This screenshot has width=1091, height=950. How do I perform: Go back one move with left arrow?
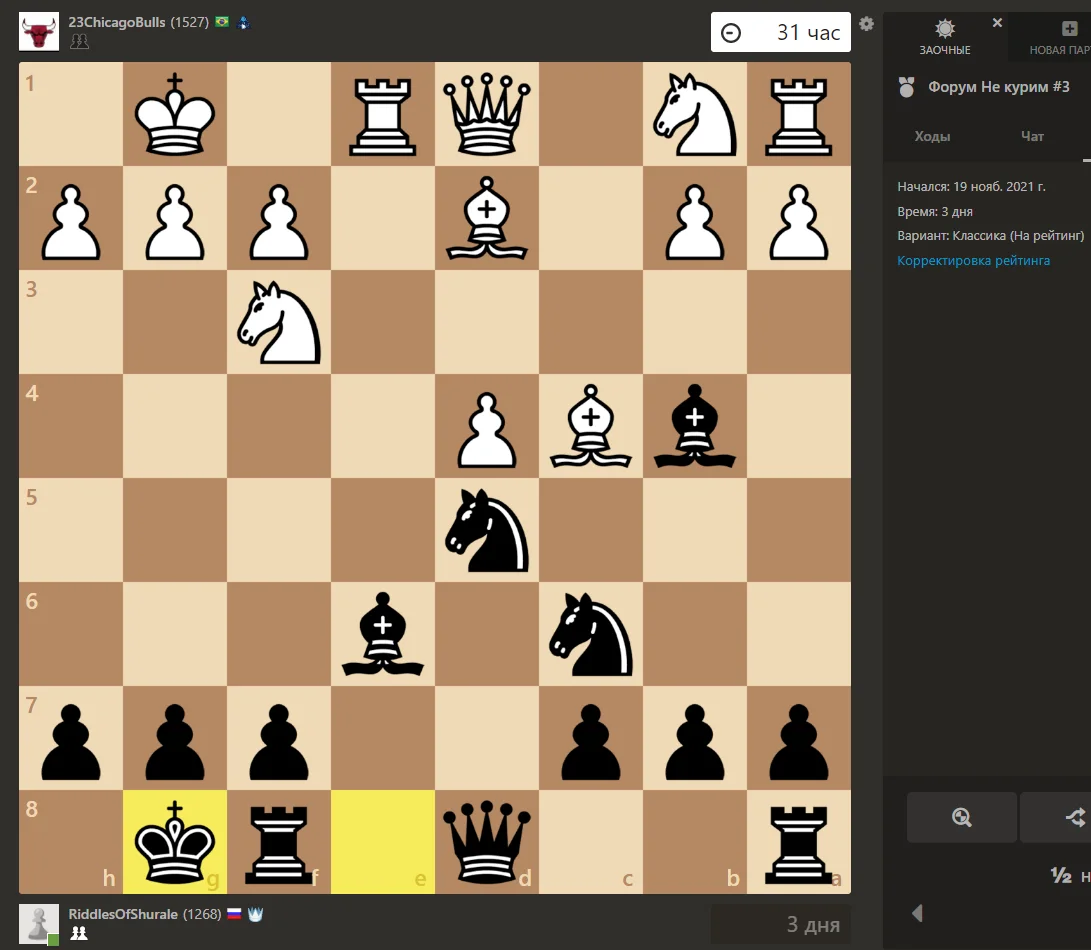pyautogui.click(x=917, y=913)
